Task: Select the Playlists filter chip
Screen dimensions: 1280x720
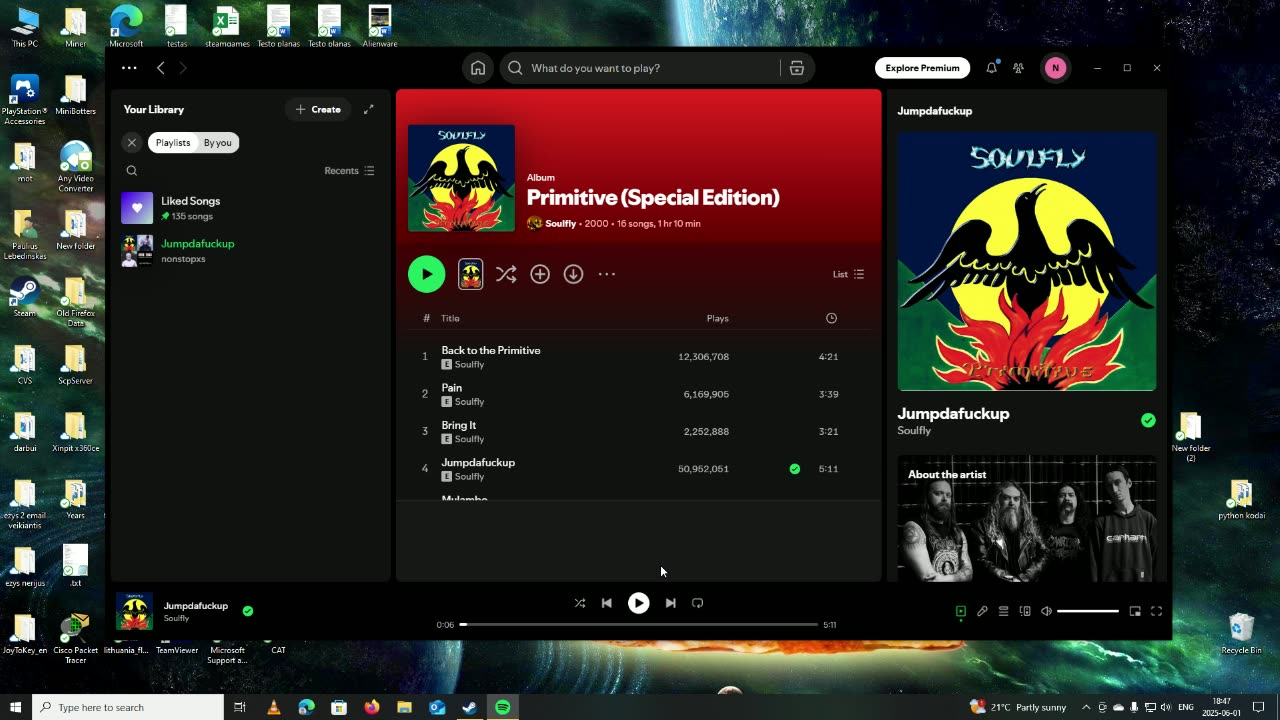Action: point(173,143)
